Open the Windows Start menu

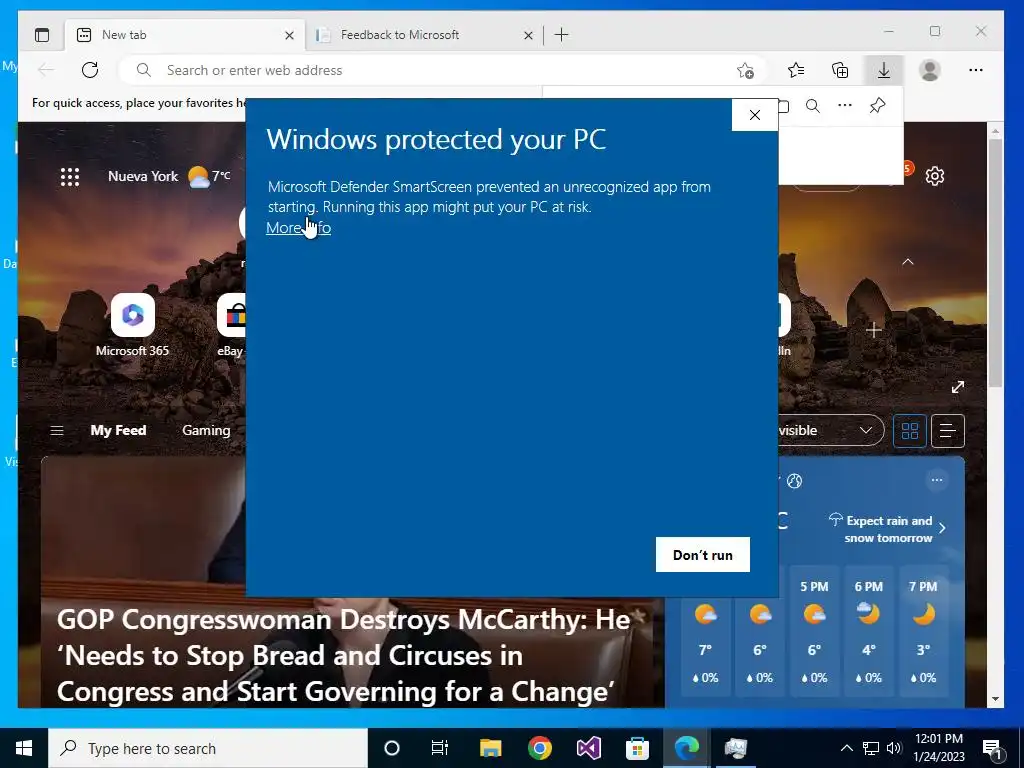pos(24,748)
